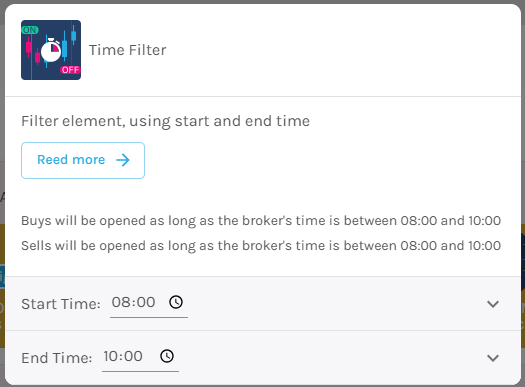
Task: Click the Time Filter stopwatch thumbnail
Action: (51, 50)
